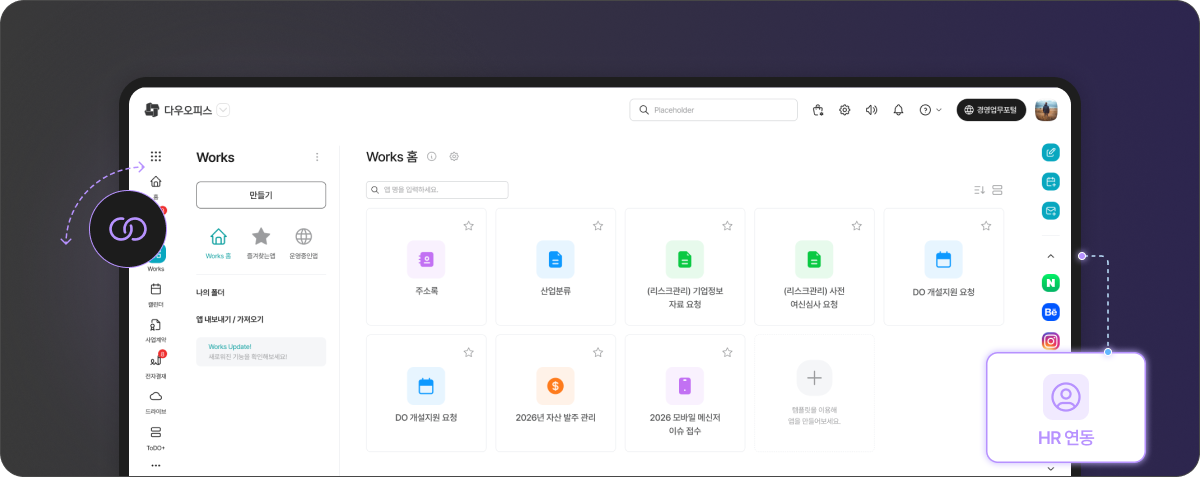Open 캘린더 from the left sidebar

156,293
